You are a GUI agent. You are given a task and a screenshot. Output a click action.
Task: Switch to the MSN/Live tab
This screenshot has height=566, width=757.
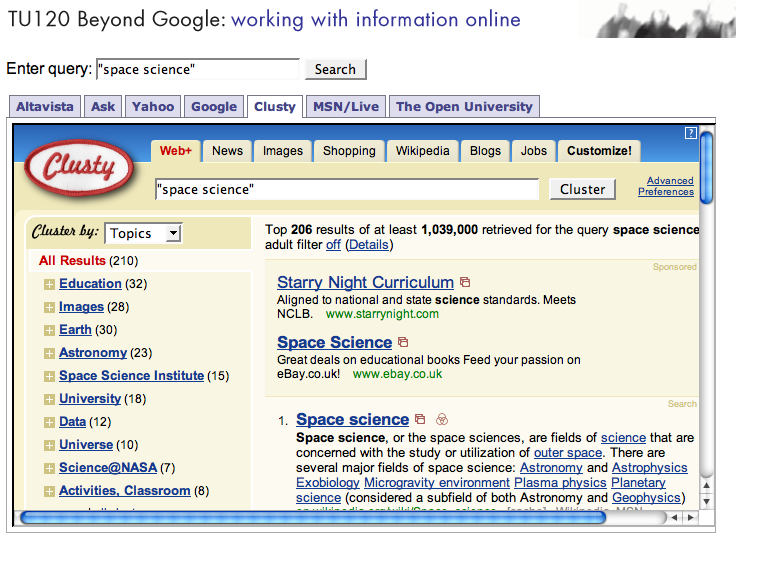(x=346, y=106)
